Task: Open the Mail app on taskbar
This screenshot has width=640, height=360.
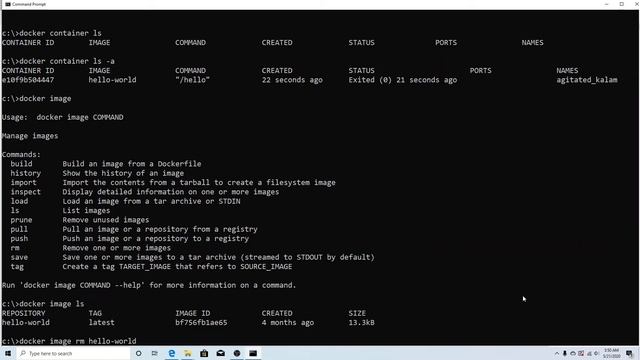Action: pyautogui.click(x=220, y=353)
